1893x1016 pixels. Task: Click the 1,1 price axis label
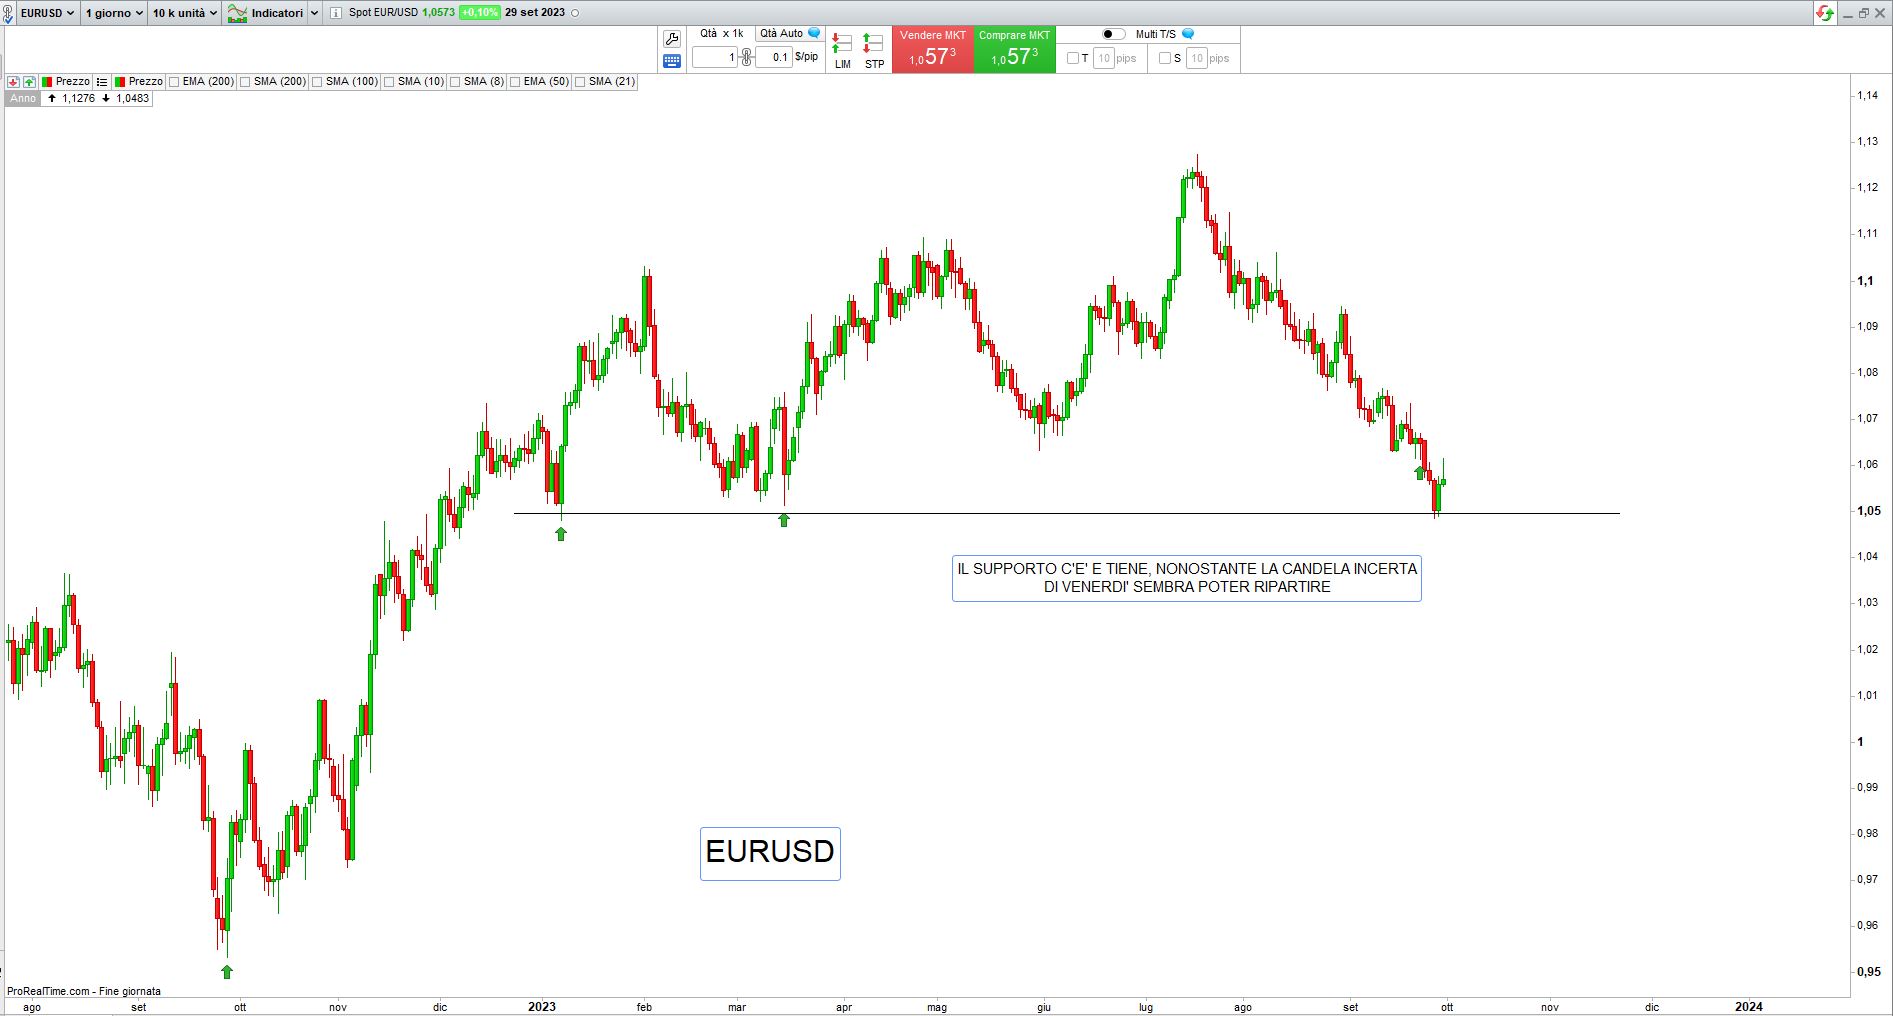[x=1865, y=281]
